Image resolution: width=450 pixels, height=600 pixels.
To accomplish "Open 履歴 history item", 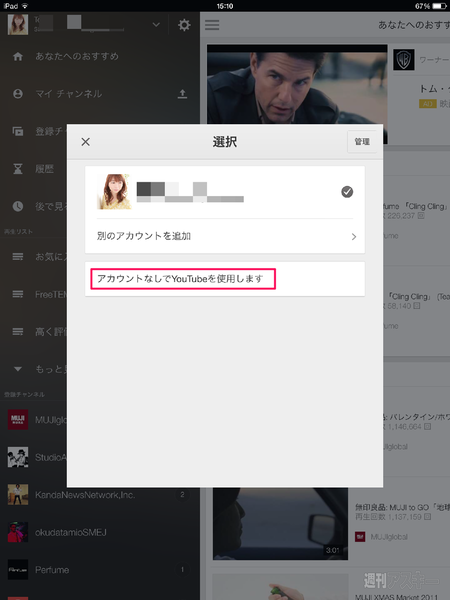I will click(x=44, y=169).
